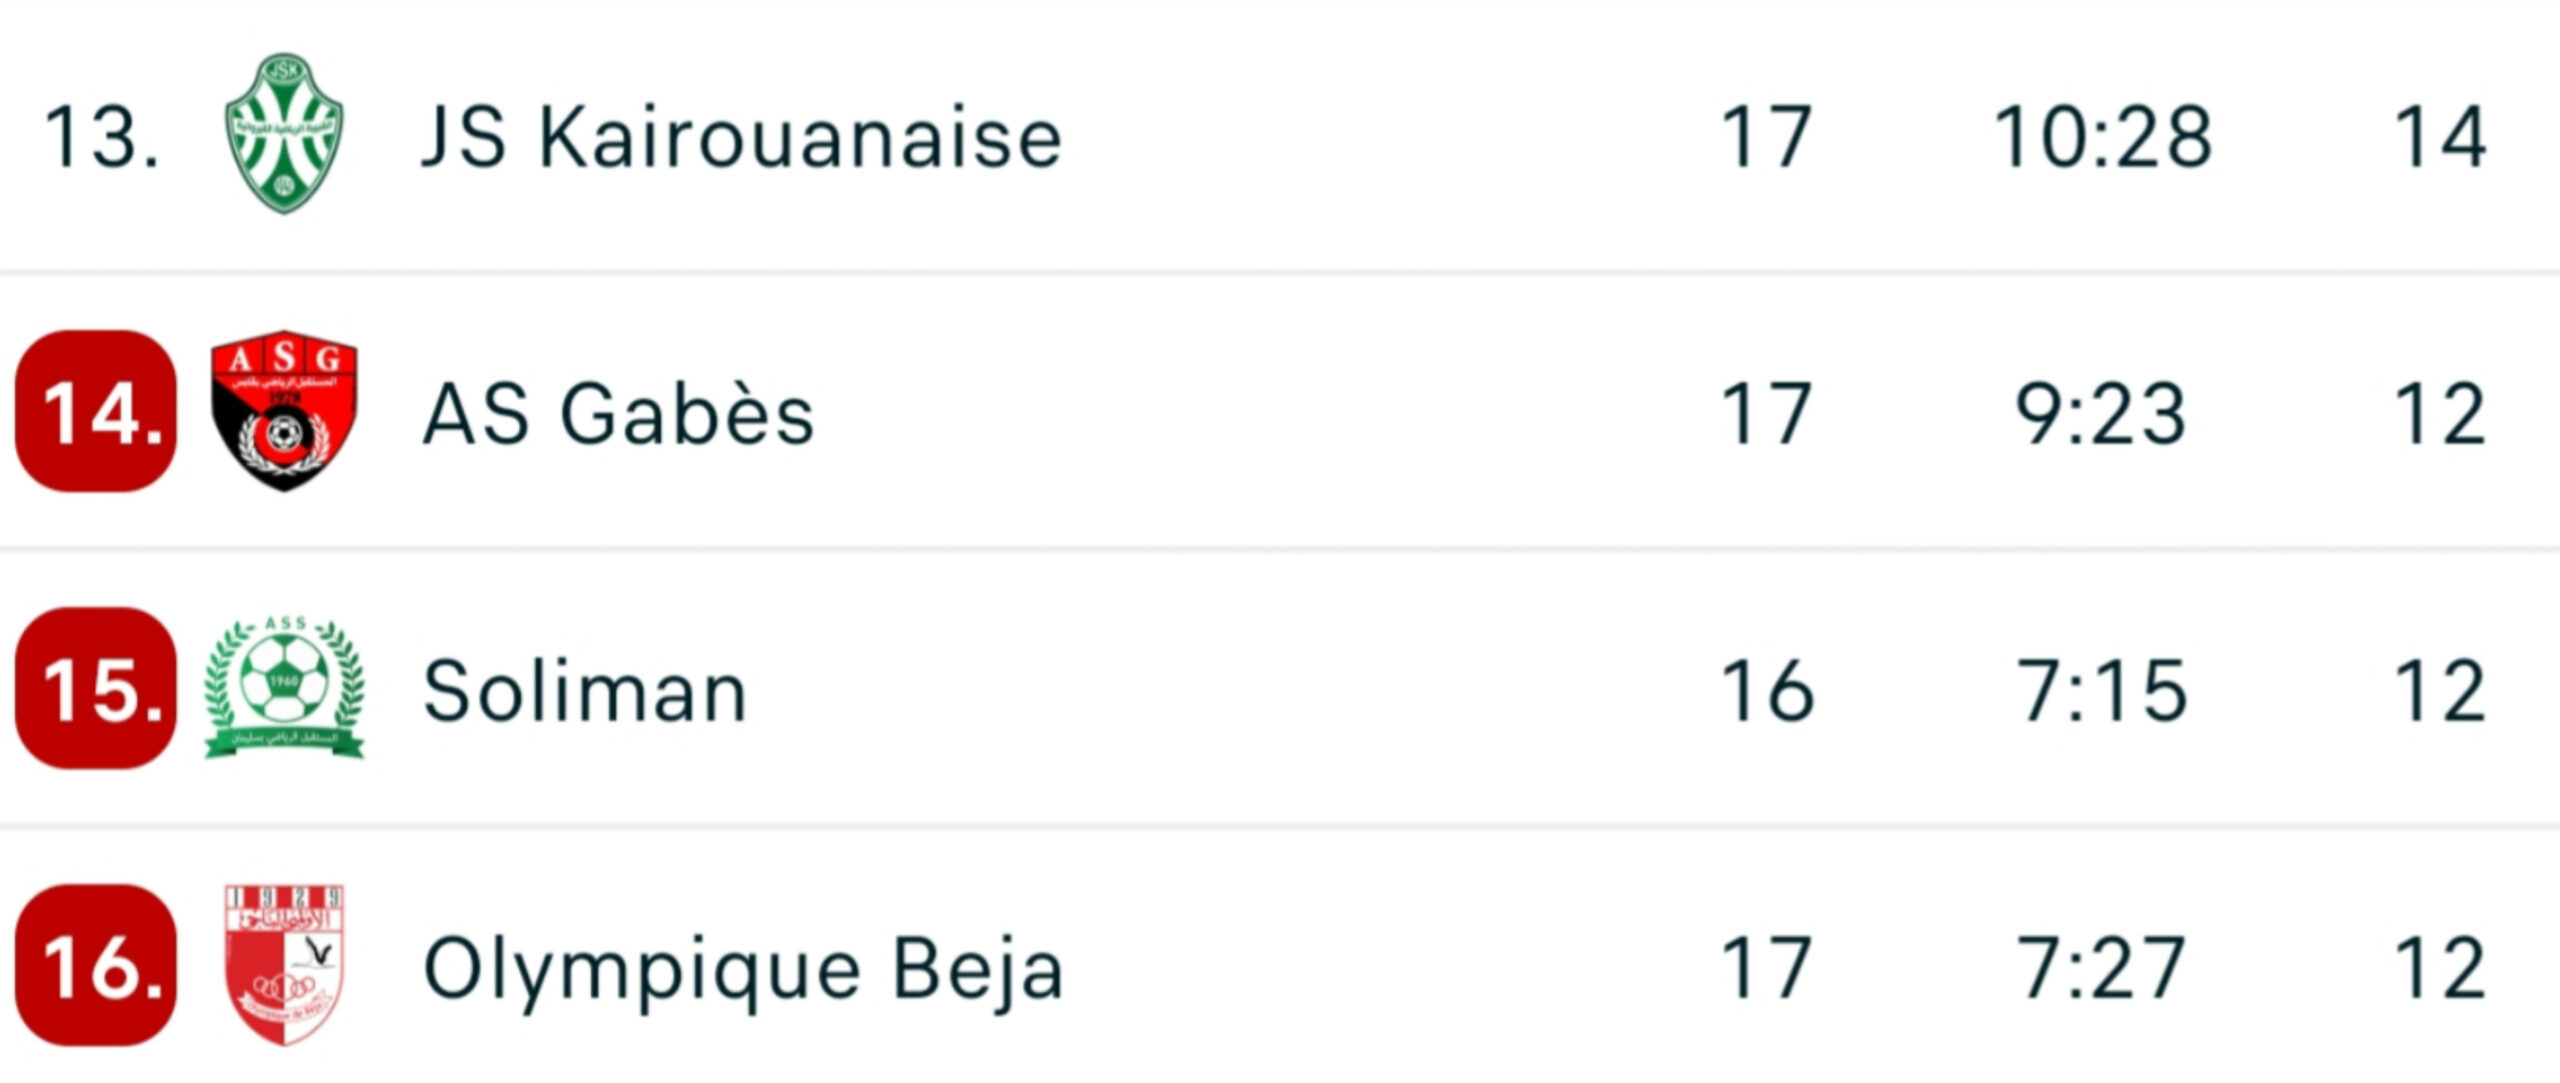Select the Olympique Beja team name
This screenshot has width=2560, height=1083.
[x=743, y=968]
